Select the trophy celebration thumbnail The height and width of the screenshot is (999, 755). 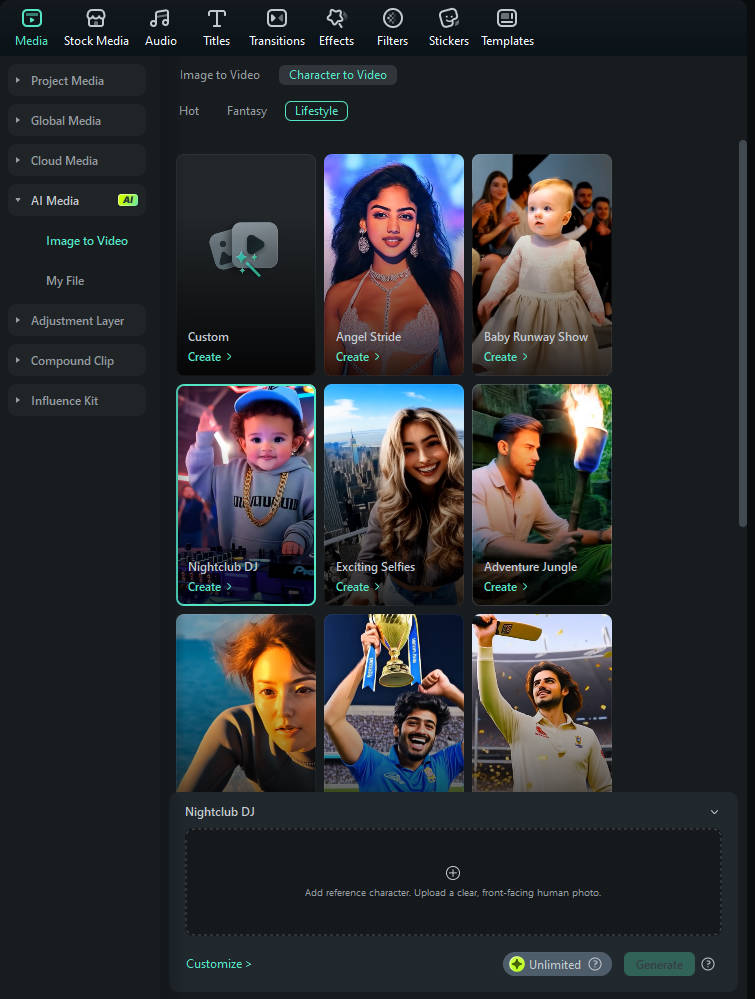pos(394,703)
